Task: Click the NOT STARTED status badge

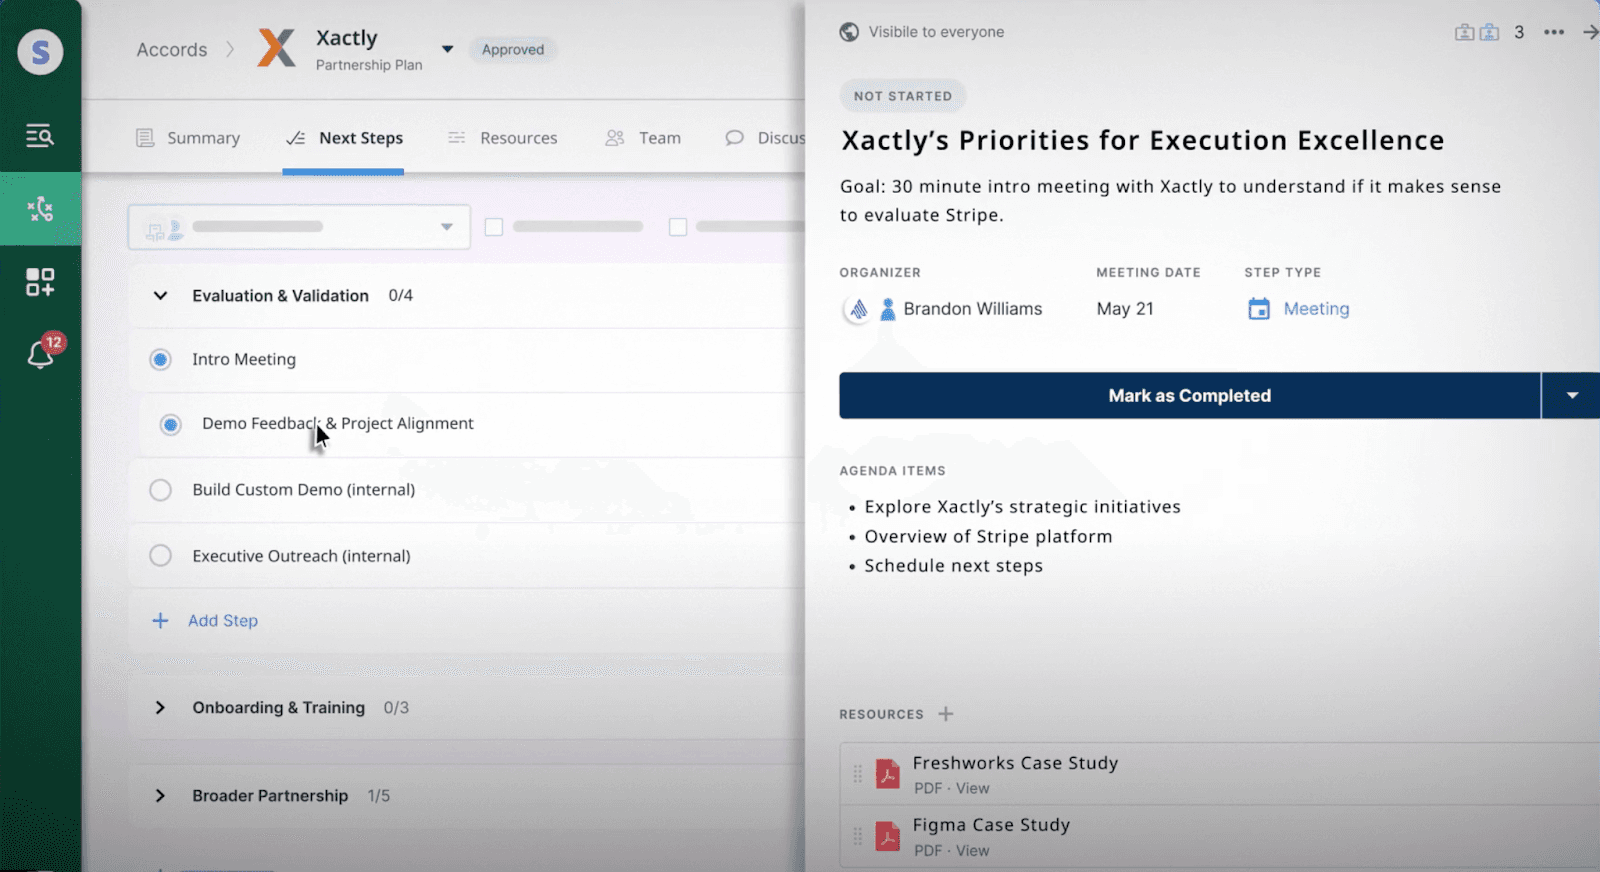Action: (903, 96)
